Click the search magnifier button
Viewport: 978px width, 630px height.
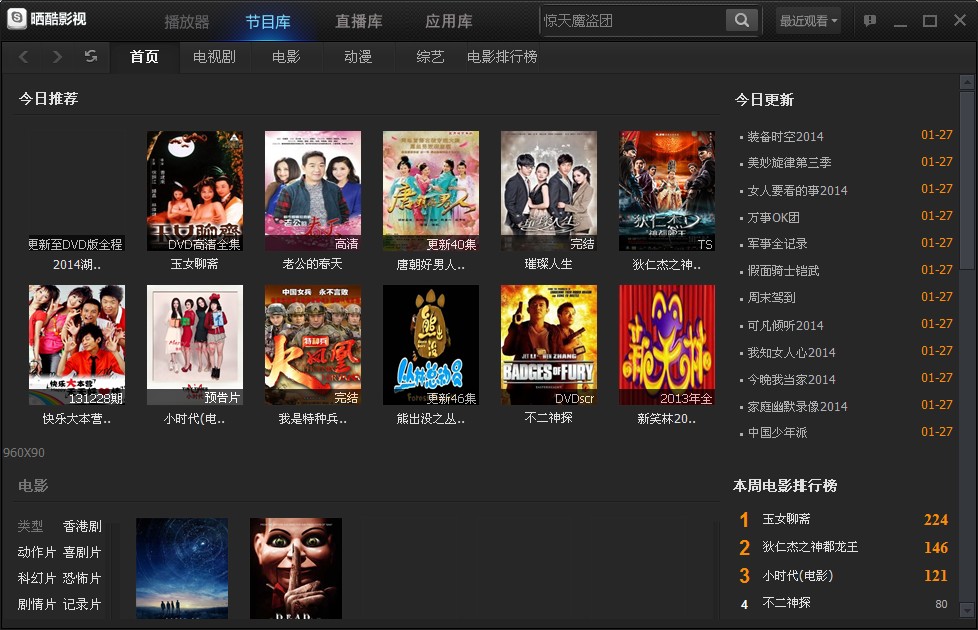point(742,20)
